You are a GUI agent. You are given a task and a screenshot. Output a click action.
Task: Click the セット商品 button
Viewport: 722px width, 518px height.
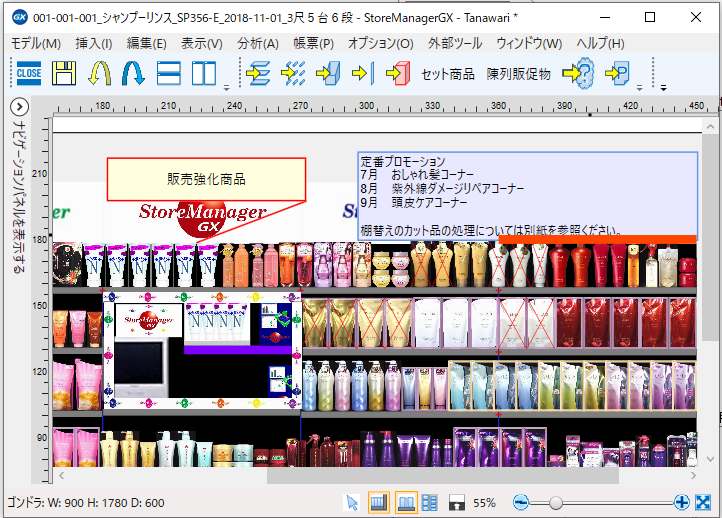coord(448,74)
